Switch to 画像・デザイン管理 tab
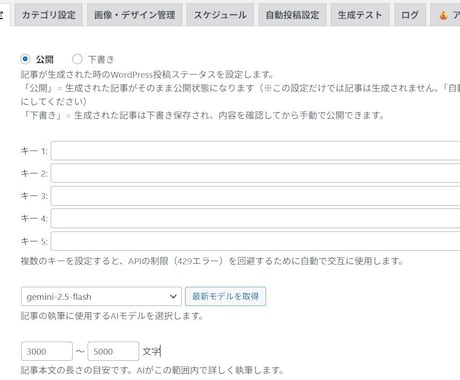This screenshot has height=380, width=460. pyautogui.click(x=135, y=15)
